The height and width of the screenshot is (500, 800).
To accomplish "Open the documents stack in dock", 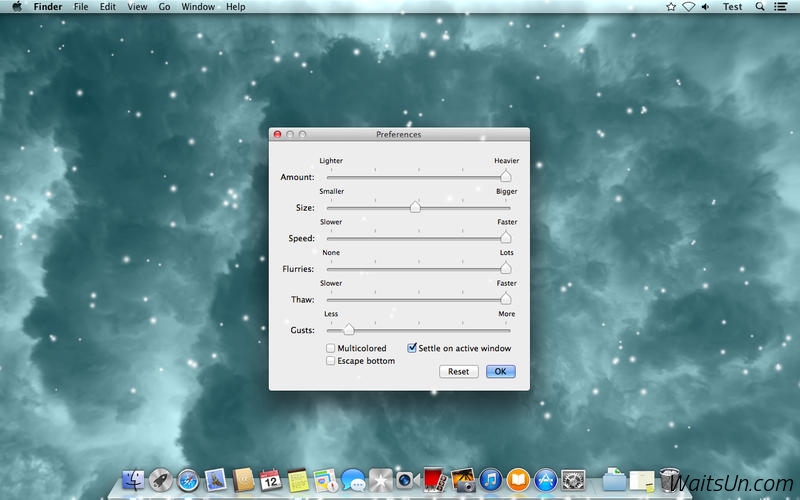I will point(642,480).
